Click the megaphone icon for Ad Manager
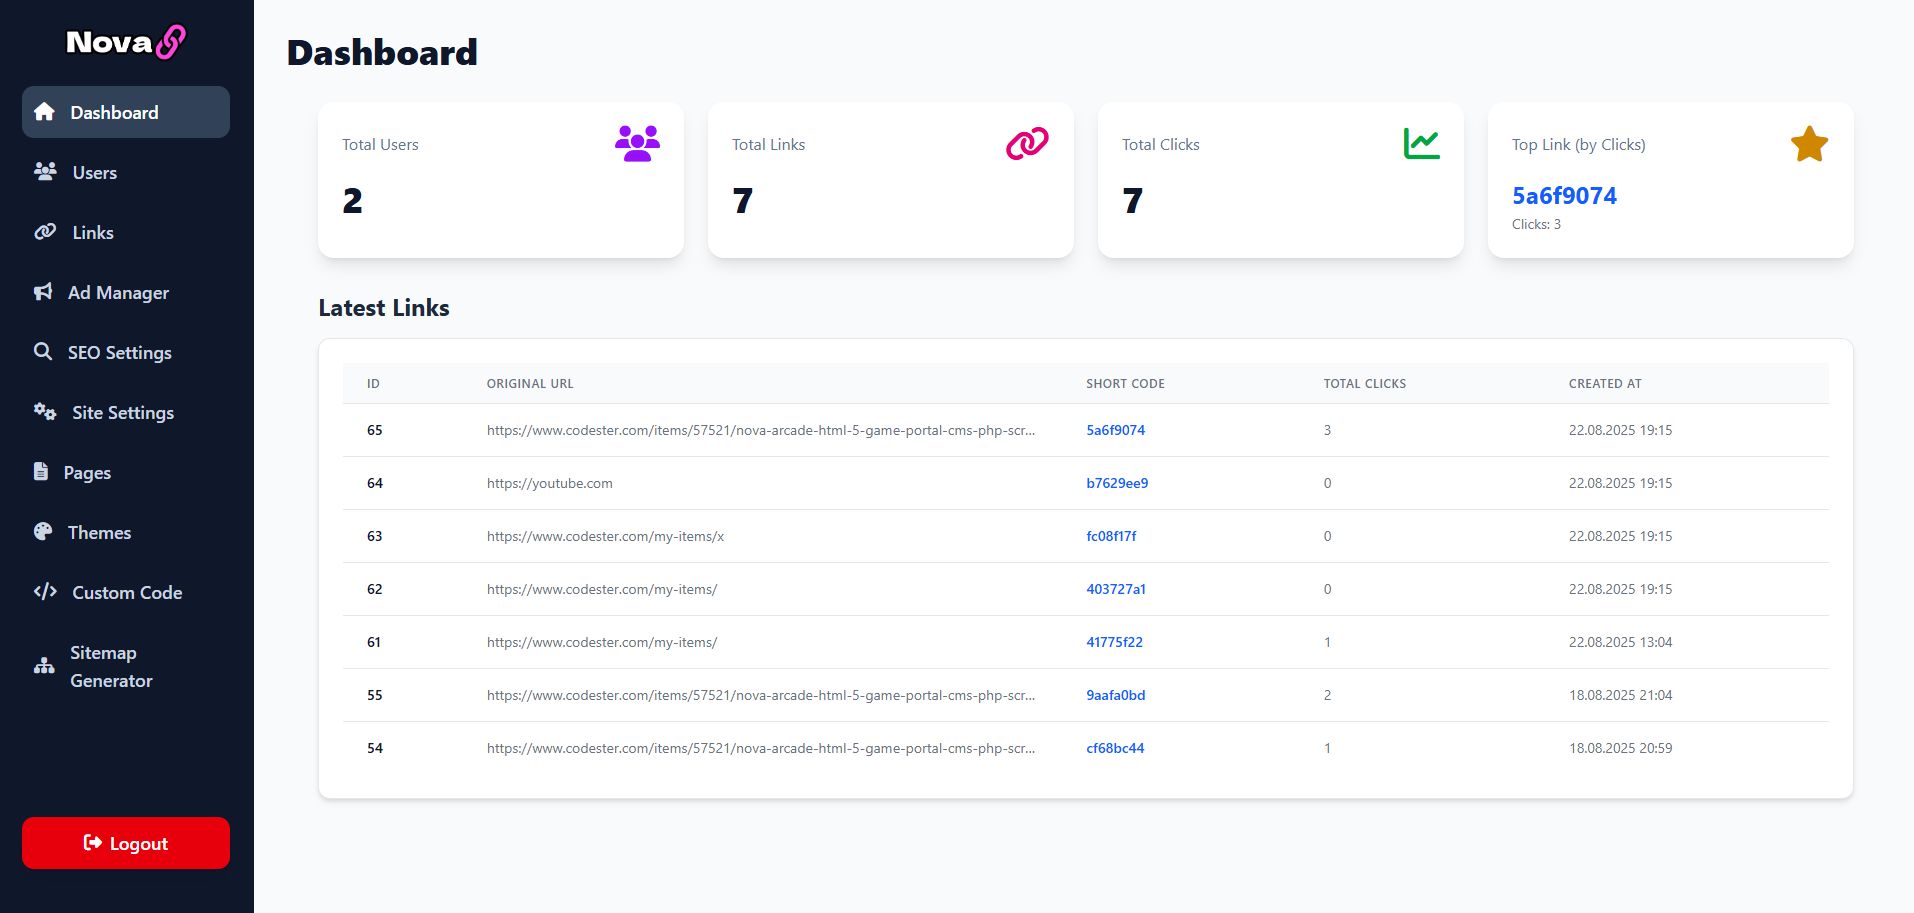 coord(43,292)
